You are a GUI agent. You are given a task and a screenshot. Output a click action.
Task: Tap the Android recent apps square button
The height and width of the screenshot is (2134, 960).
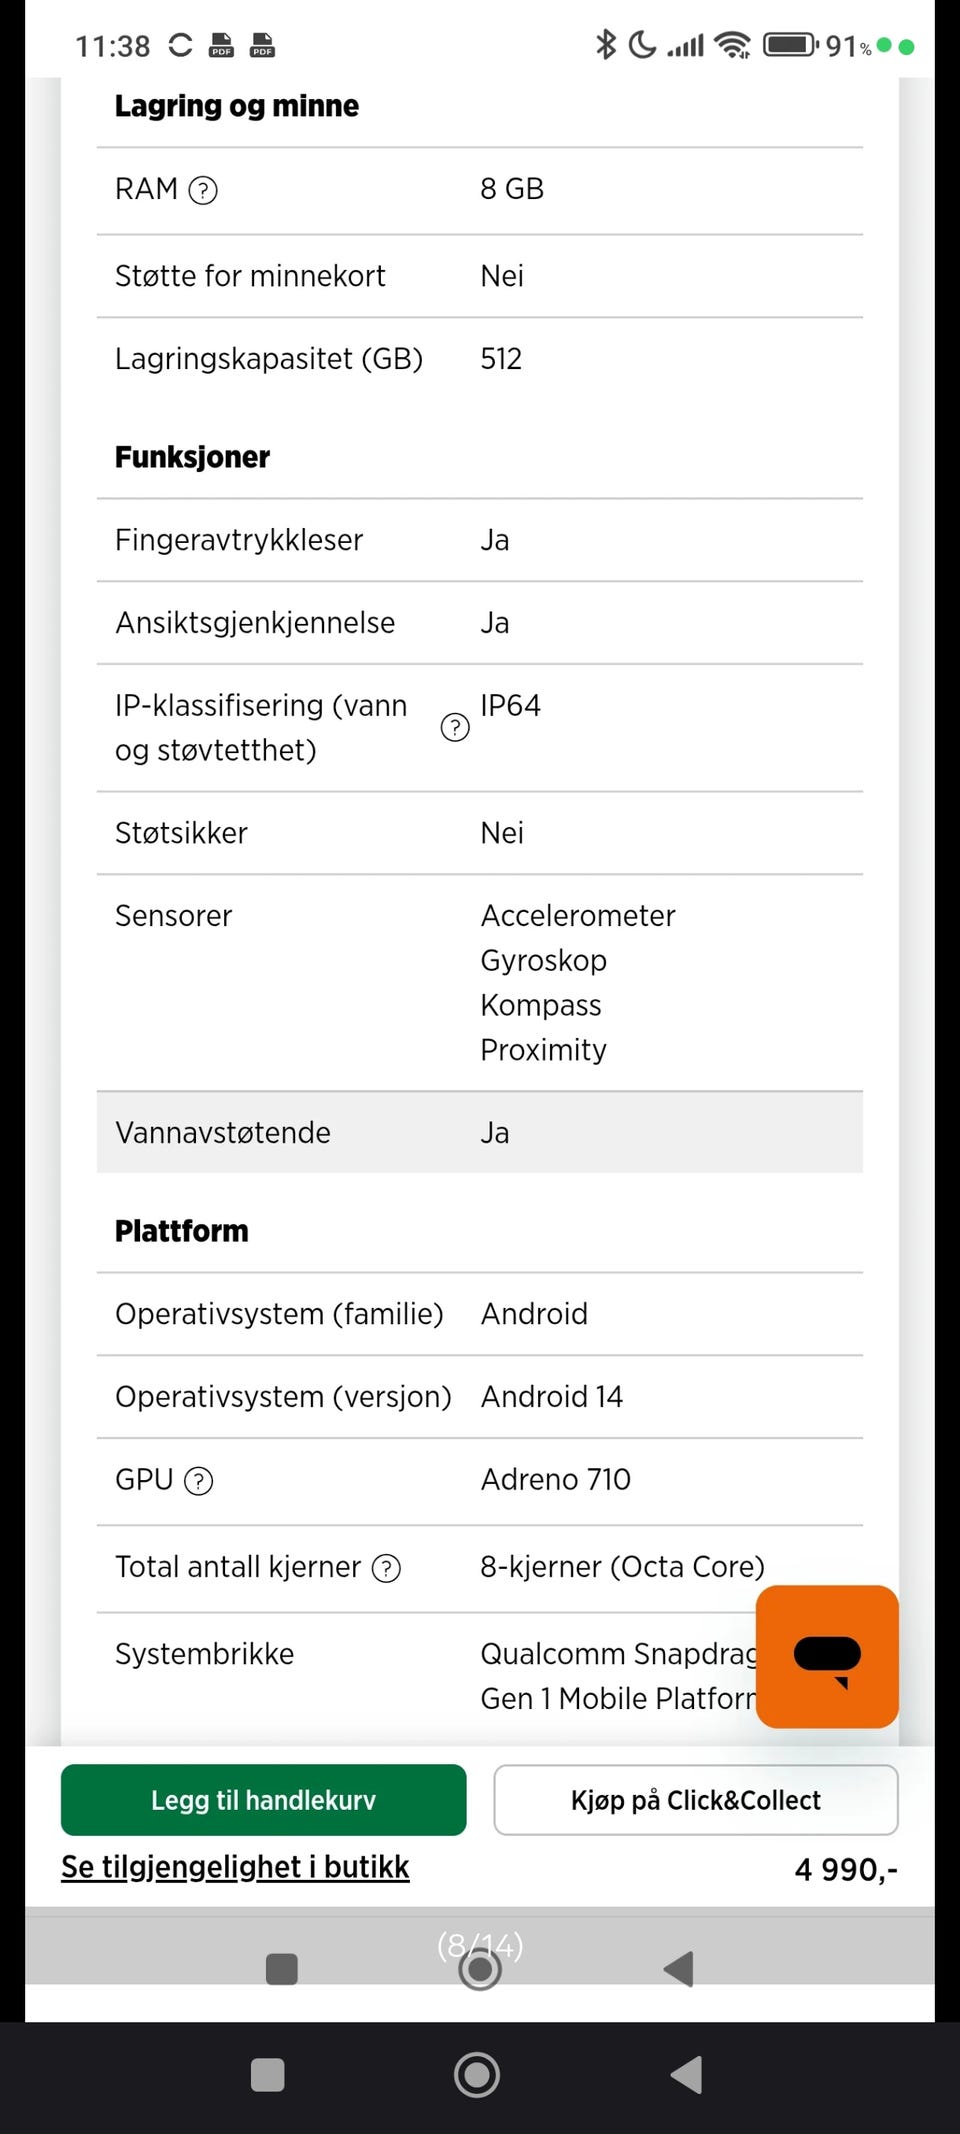[268, 2075]
